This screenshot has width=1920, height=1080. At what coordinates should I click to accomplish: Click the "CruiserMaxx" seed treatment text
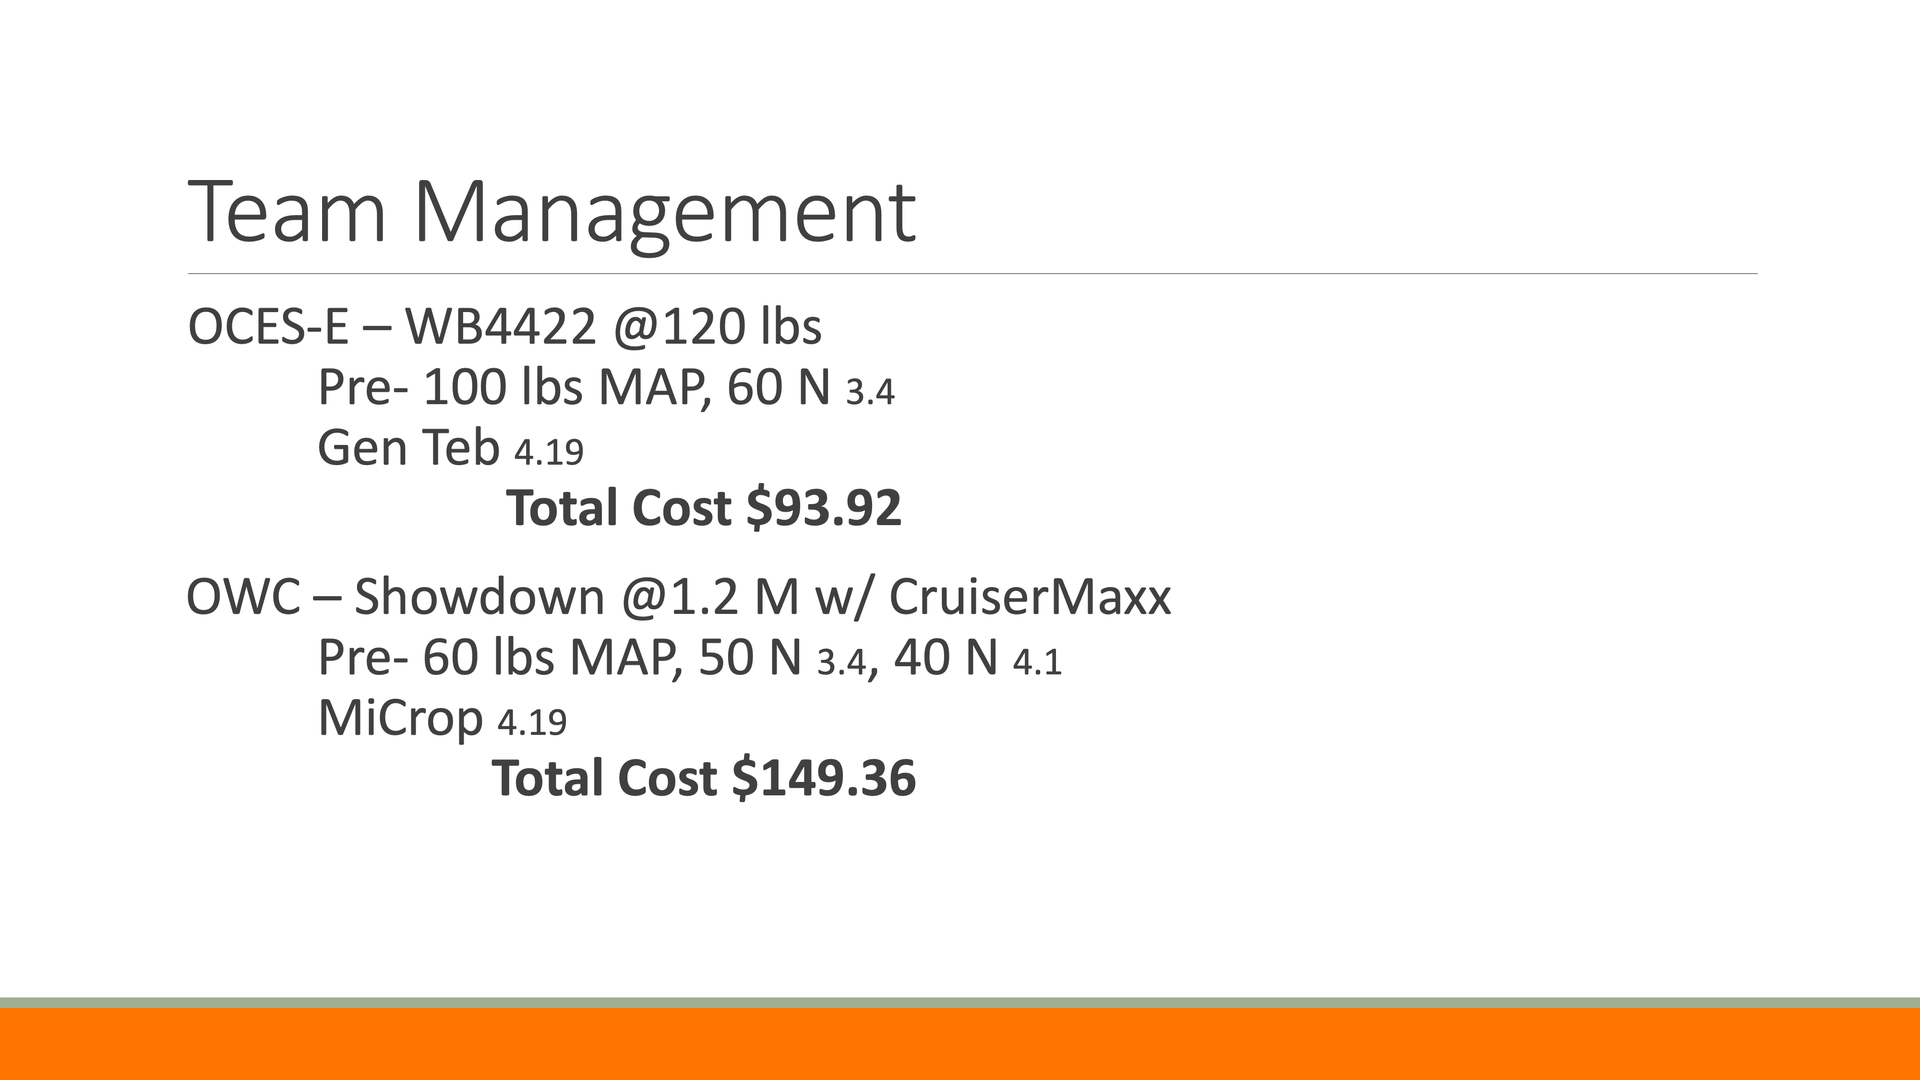pyautogui.click(x=1029, y=597)
